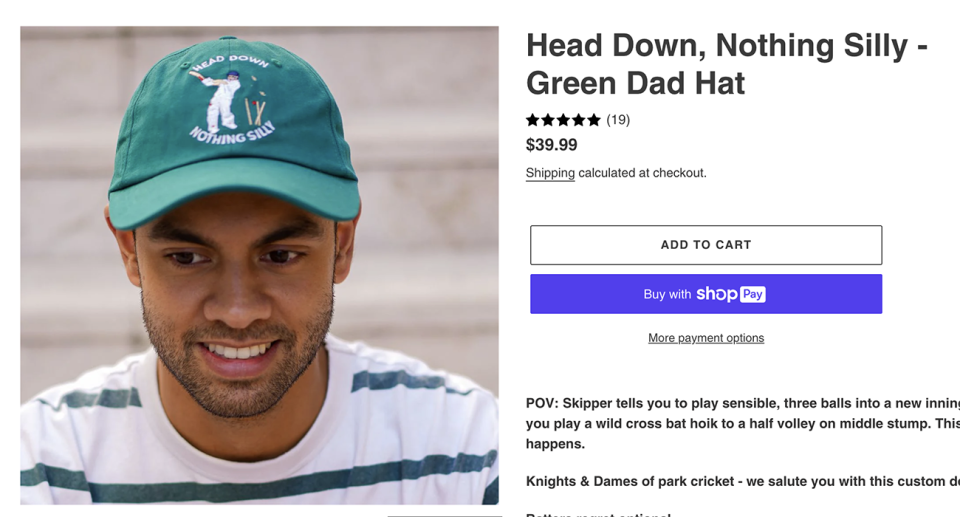Click the "Buy with" text on purple button

(667, 294)
